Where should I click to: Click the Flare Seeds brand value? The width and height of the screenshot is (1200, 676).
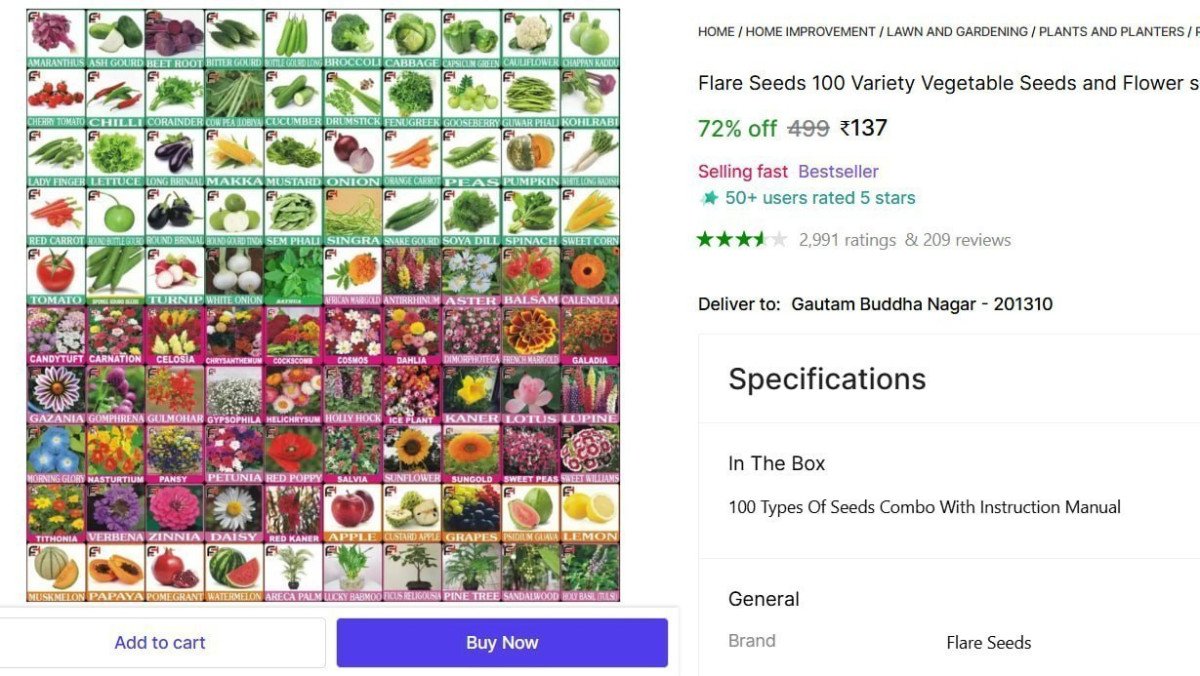tap(988, 642)
